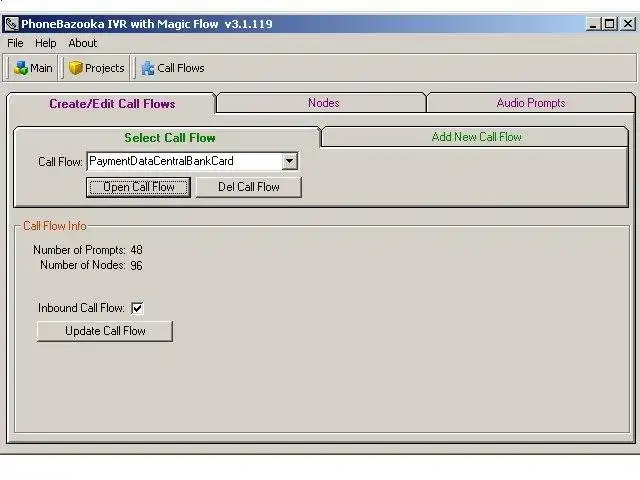This screenshot has width=640, height=480.
Task: Switch to the Add New Call Flow tab
Action: 476,137
